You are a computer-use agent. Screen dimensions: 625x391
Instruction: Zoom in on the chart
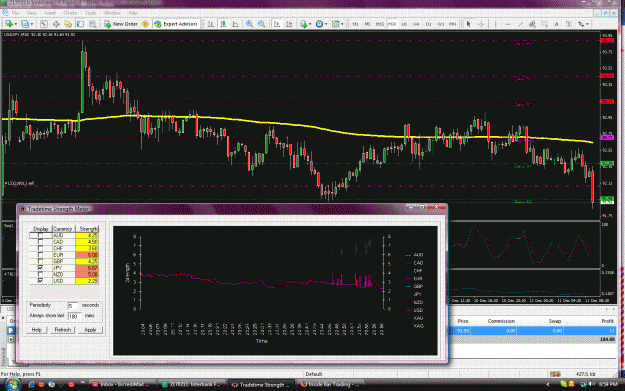(x=250, y=24)
